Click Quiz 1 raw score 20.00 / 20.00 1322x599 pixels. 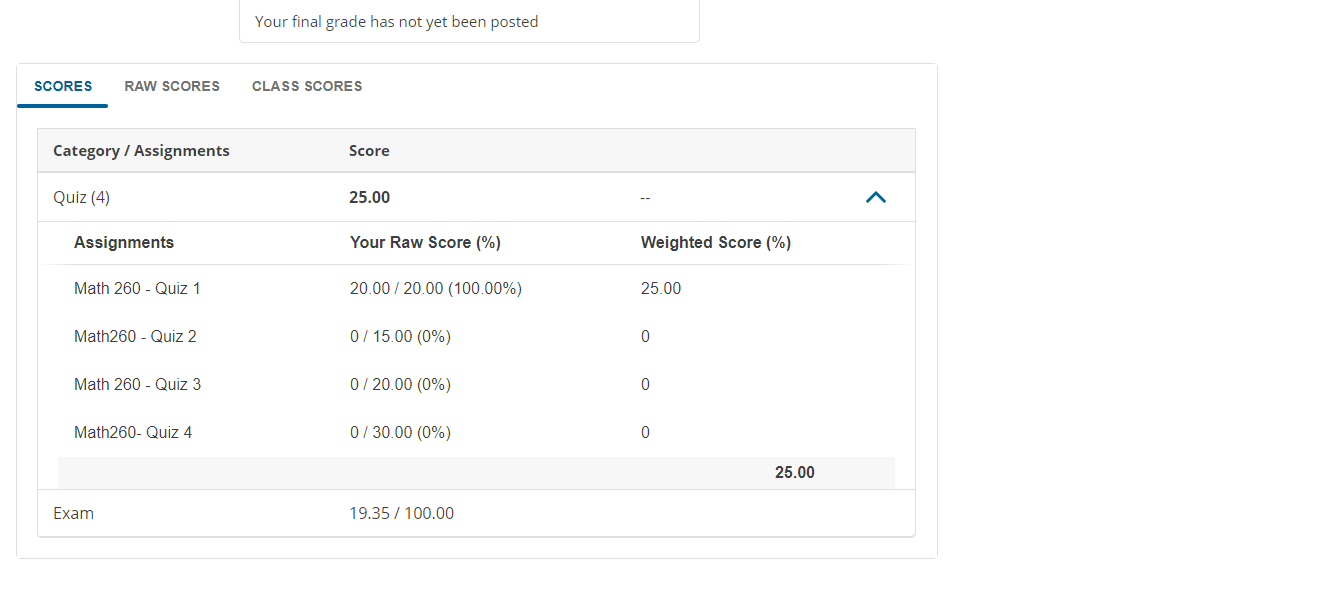(x=435, y=289)
